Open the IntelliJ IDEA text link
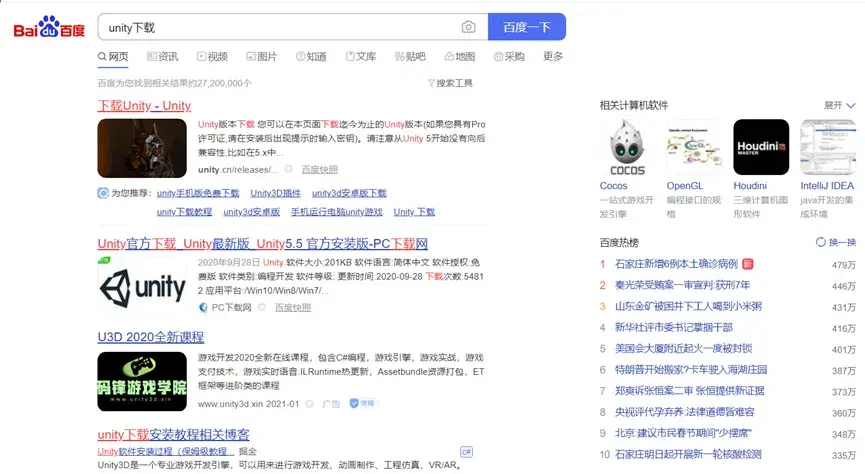 click(x=827, y=186)
